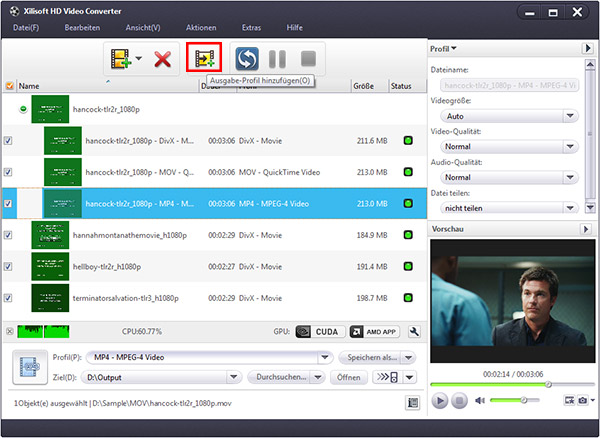Select the hellboy-tlr2r_h1080p thumbnail
The height and width of the screenshot is (438, 600).
[50, 266]
